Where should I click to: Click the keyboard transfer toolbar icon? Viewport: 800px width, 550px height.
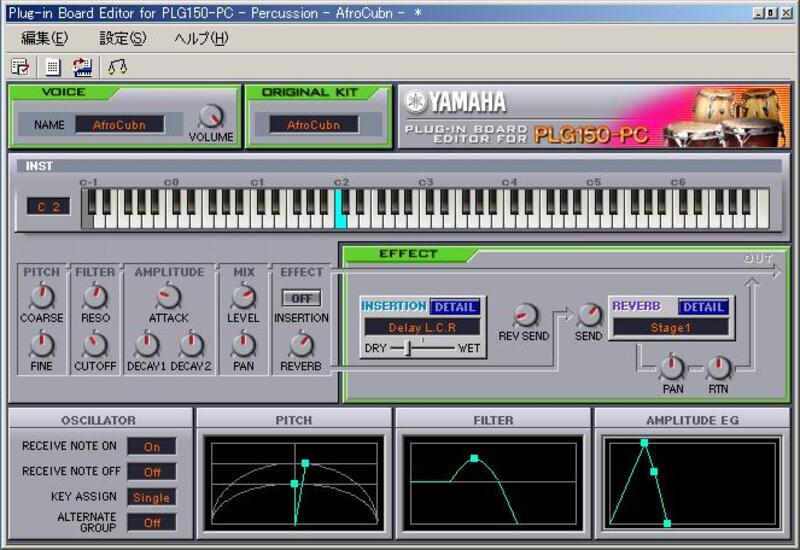click(x=82, y=67)
